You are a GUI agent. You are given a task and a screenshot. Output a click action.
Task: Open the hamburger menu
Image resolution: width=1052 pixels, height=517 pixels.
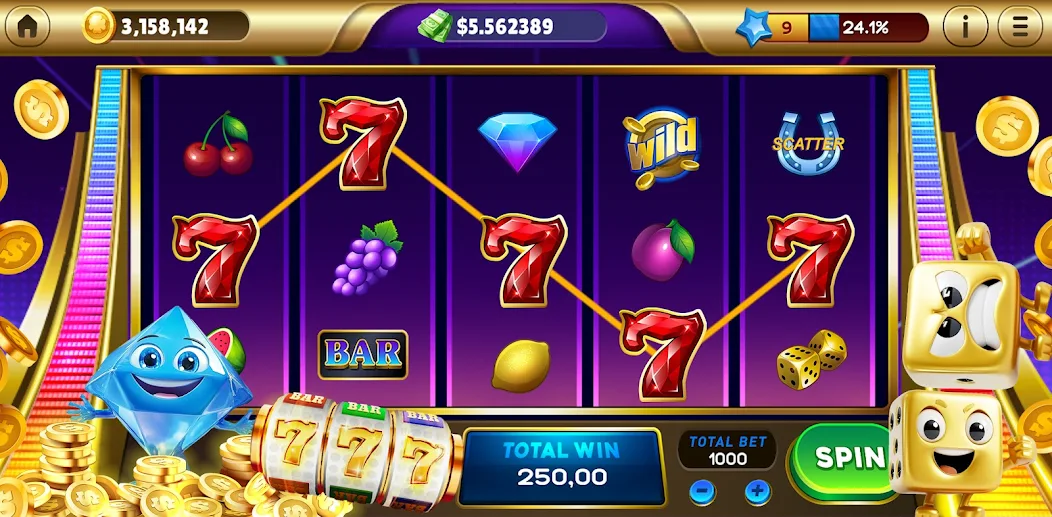pos(1020,26)
